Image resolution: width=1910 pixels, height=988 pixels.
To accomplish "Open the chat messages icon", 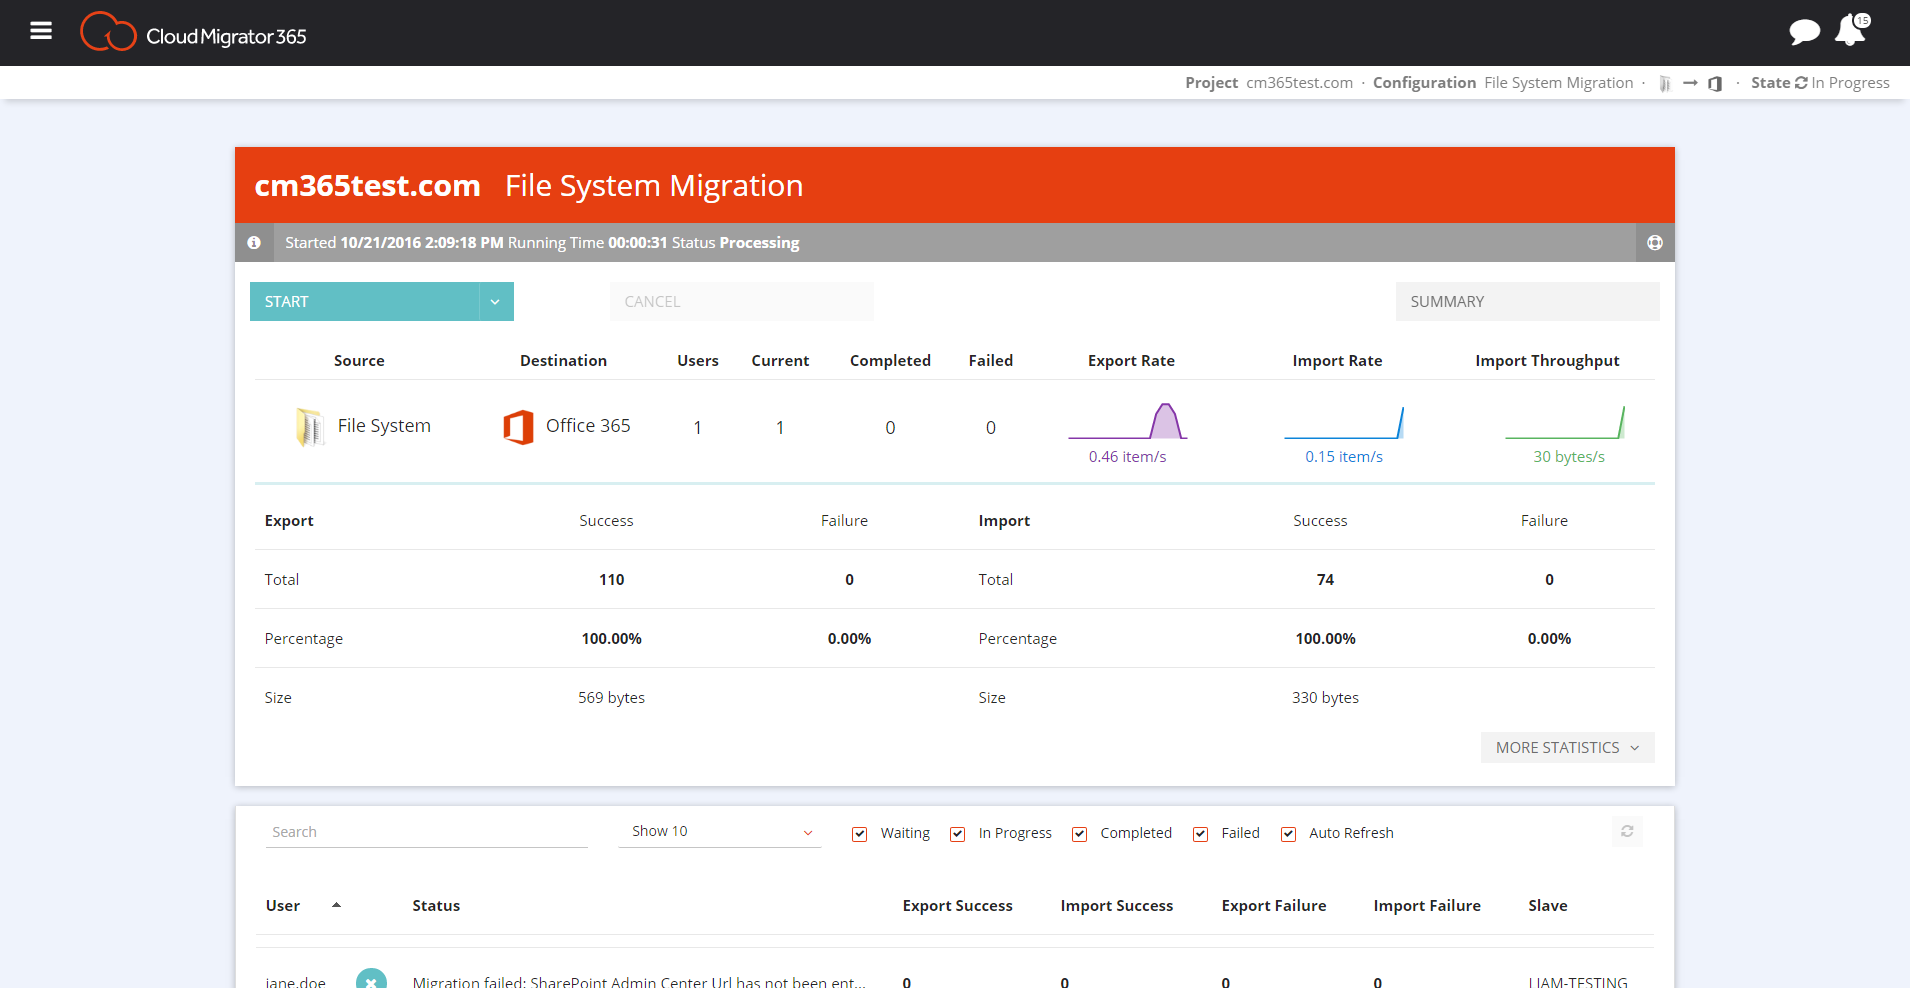I will (1803, 32).
